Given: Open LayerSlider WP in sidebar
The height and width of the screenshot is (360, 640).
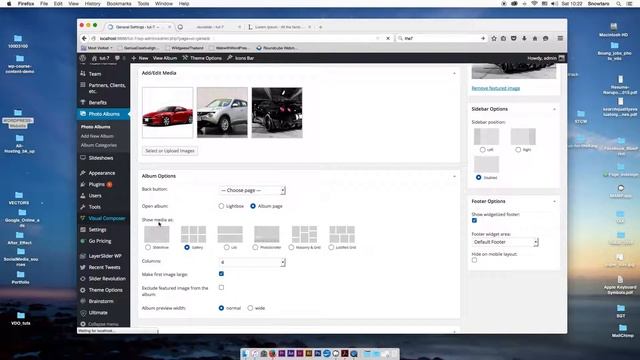Looking at the screenshot, I should click(105, 256).
